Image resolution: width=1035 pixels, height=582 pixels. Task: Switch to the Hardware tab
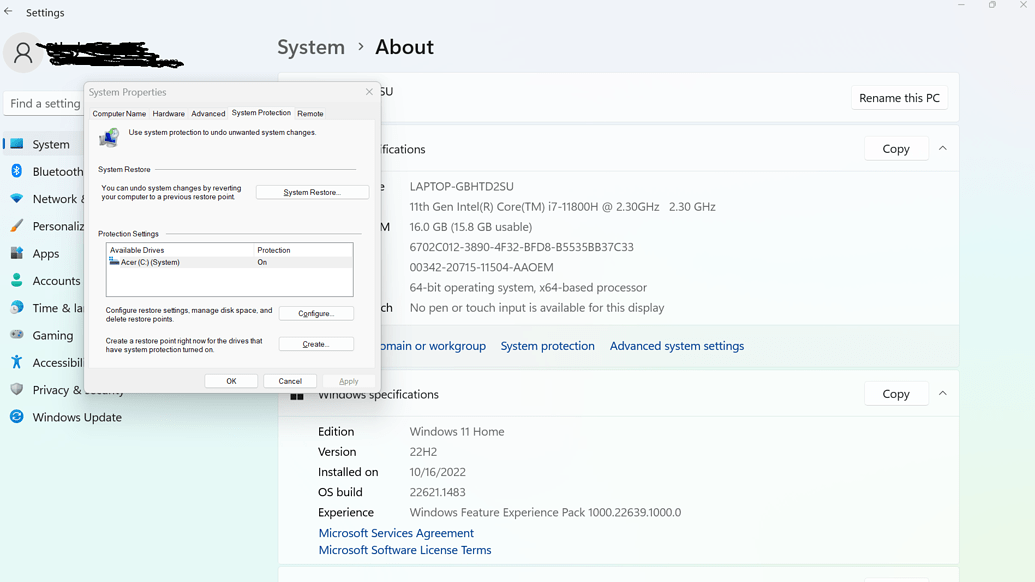click(x=168, y=114)
